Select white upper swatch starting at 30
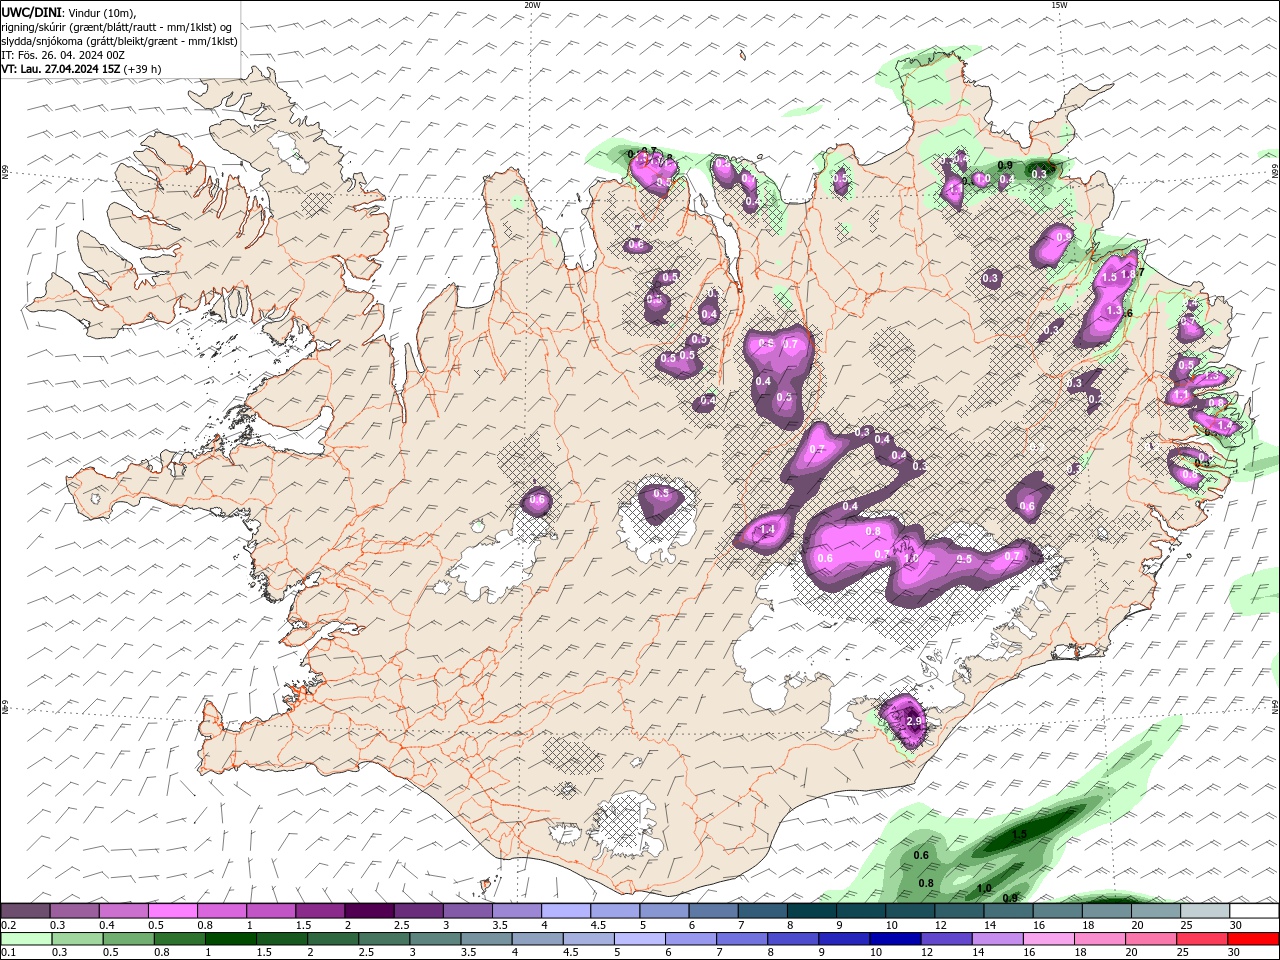Viewport: 1280px width, 960px height. [1253, 911]
